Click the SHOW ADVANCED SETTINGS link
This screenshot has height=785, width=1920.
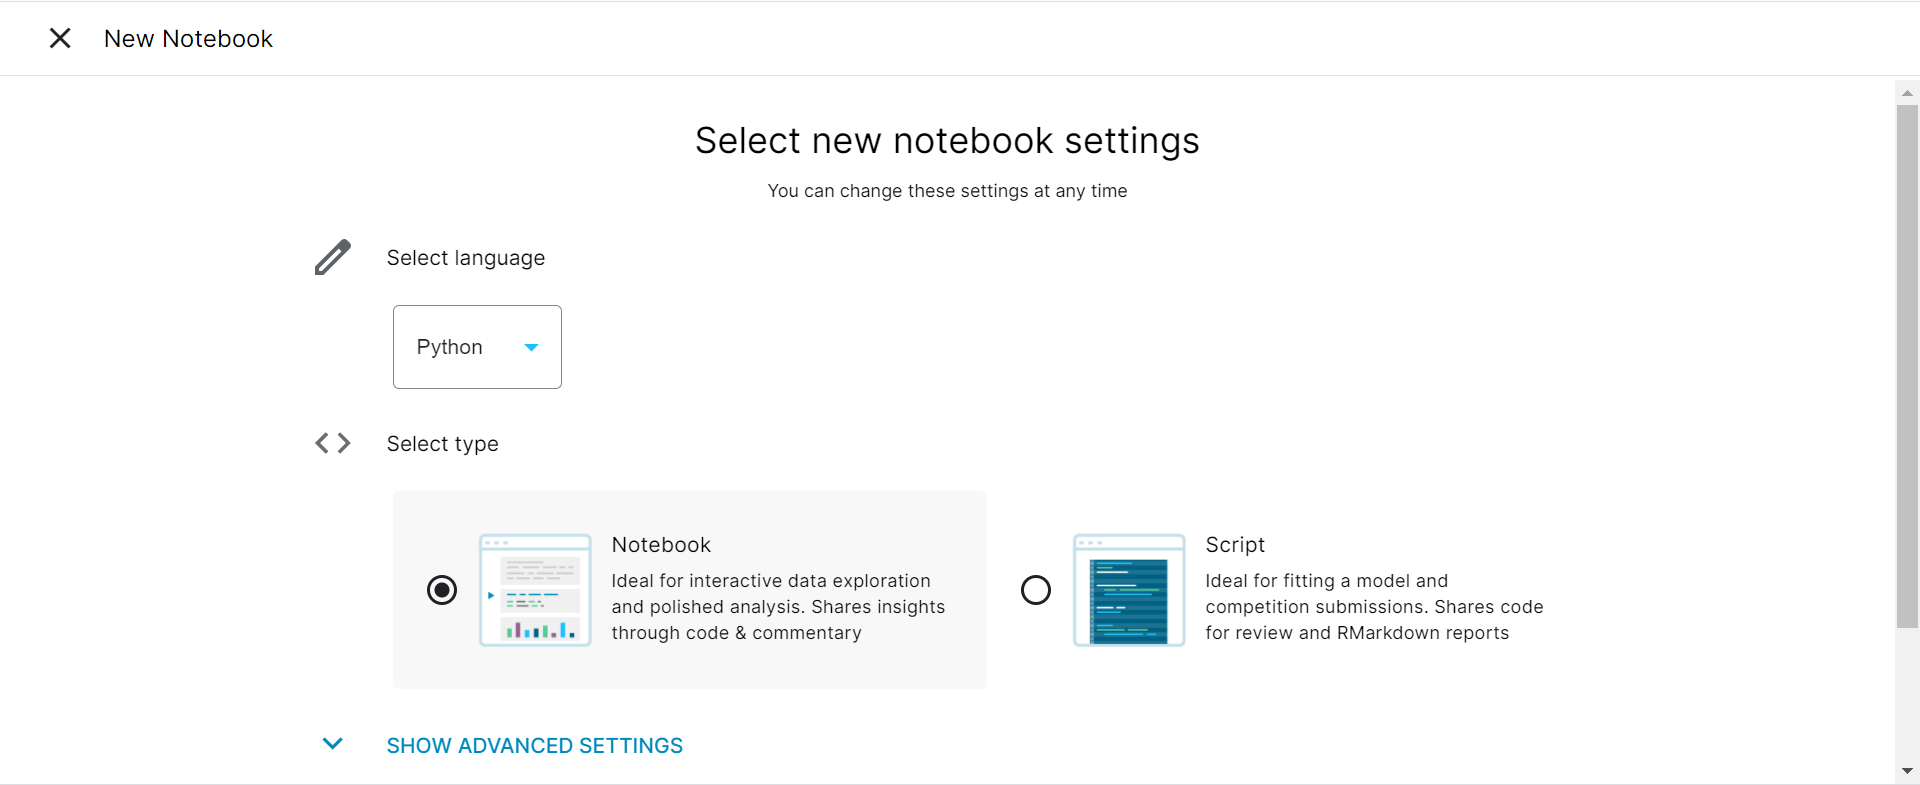pos(534,746)
